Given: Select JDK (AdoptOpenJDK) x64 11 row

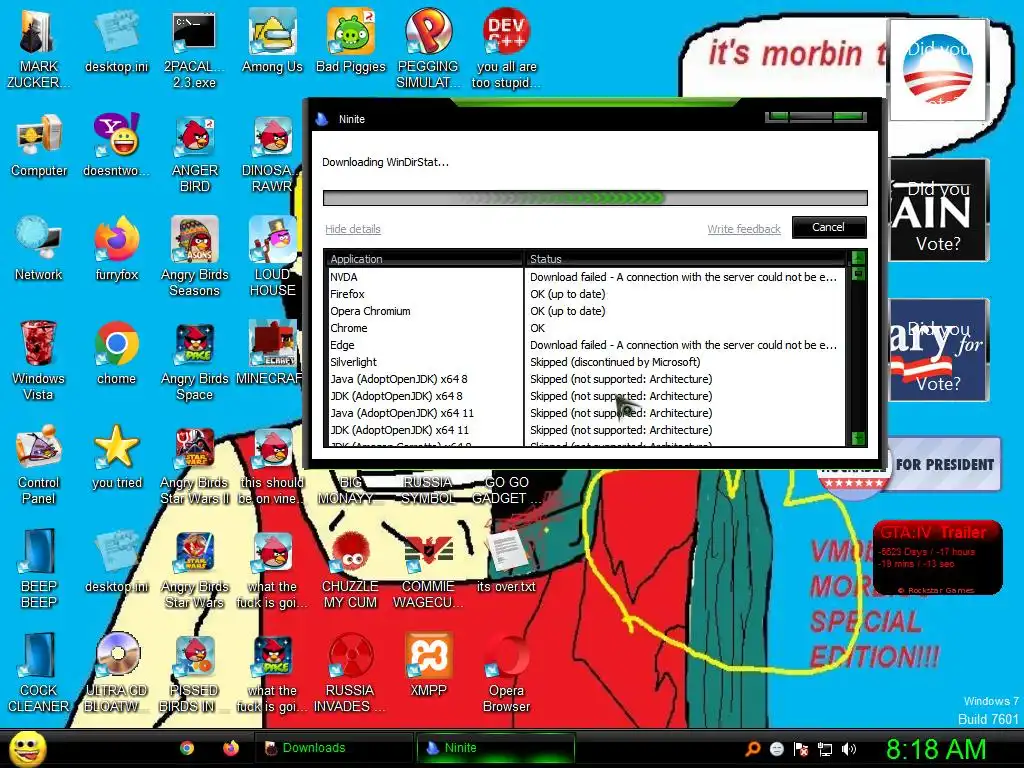Looking at the screenshot, I should tap(584, 430).
